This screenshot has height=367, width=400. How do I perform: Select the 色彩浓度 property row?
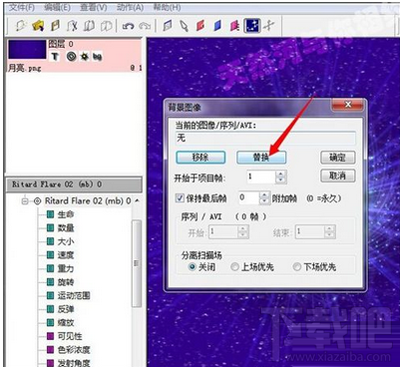pos(68,350)
